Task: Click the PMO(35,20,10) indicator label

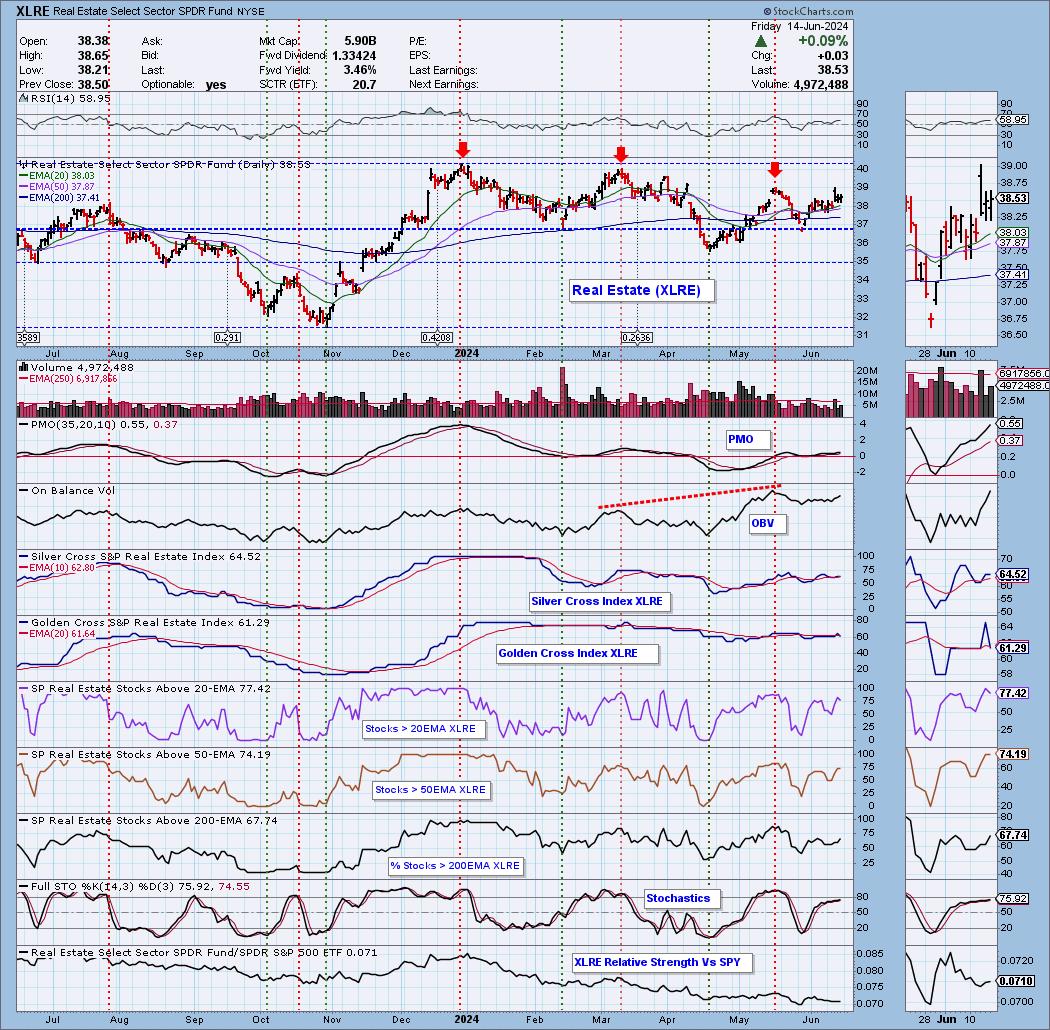Action: (97, 425)
